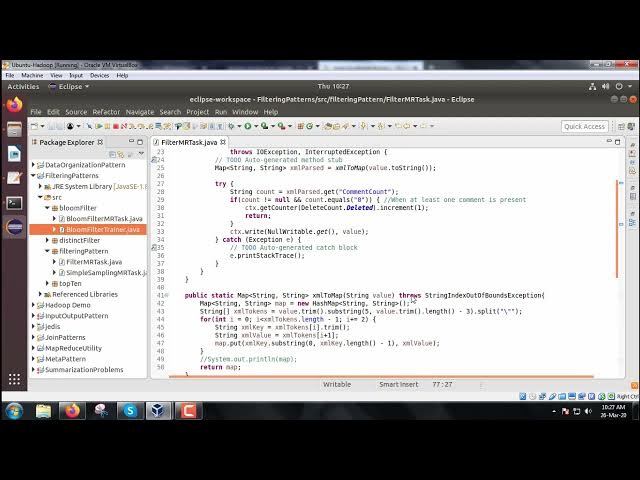Click the Save All toolbar icon
The image size is (640, 480).
[60, 126]
